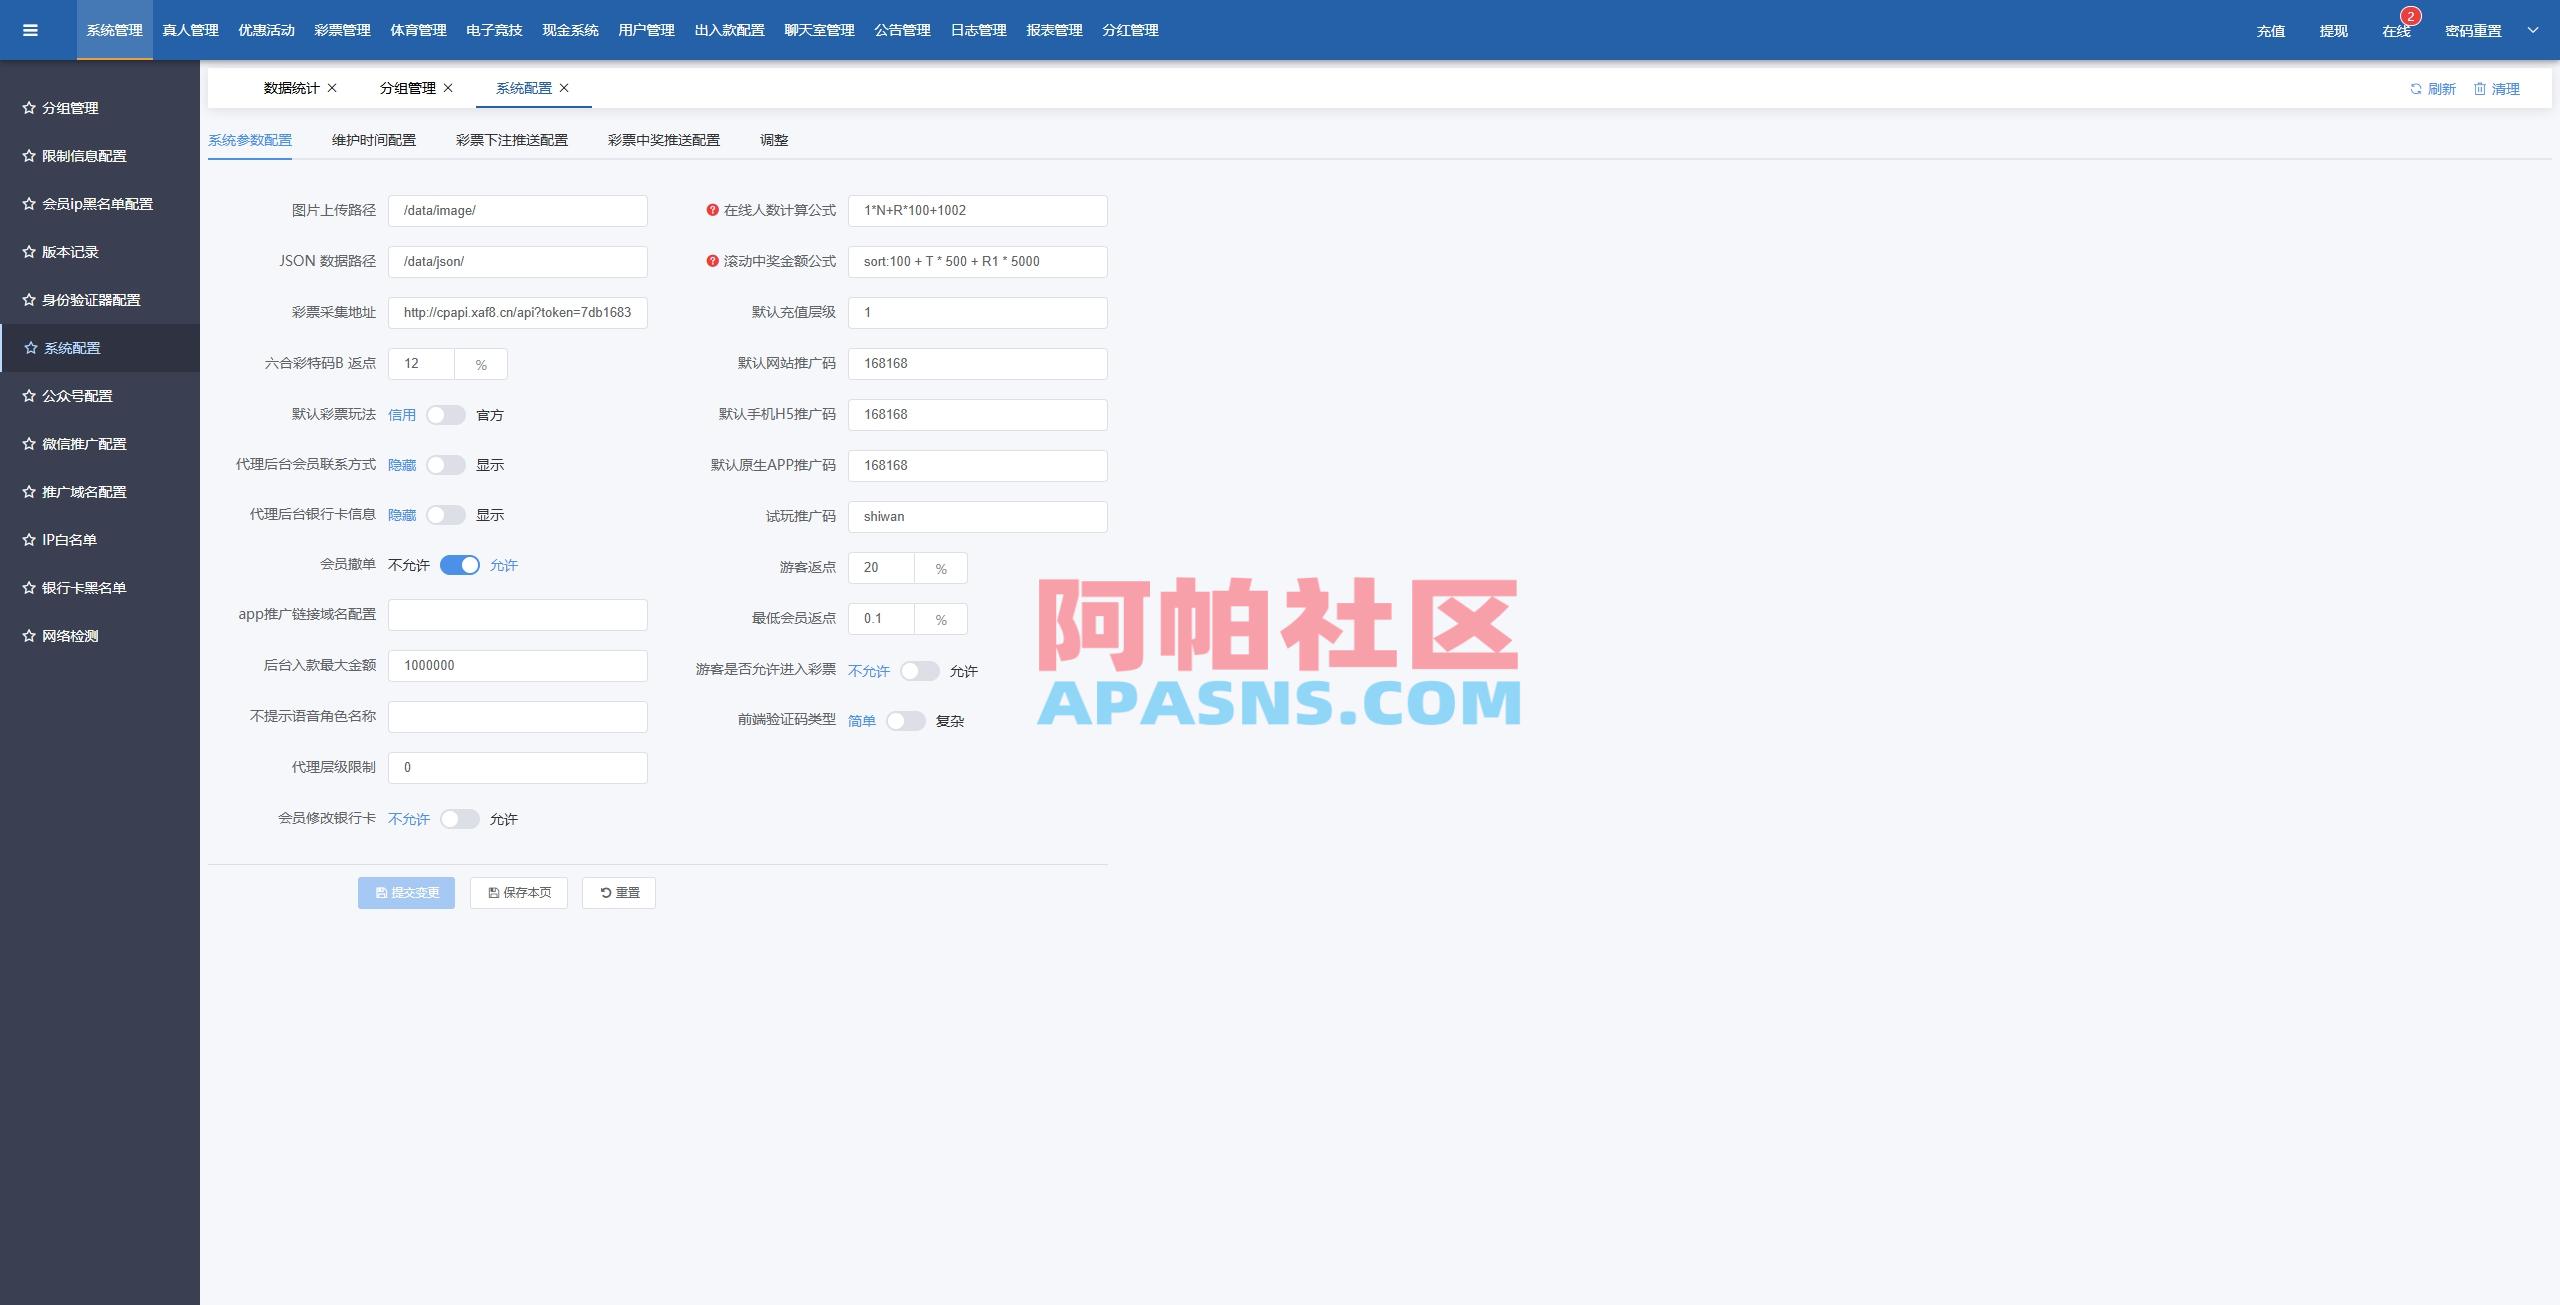Click the 重置 reset button

pos(618,892)
